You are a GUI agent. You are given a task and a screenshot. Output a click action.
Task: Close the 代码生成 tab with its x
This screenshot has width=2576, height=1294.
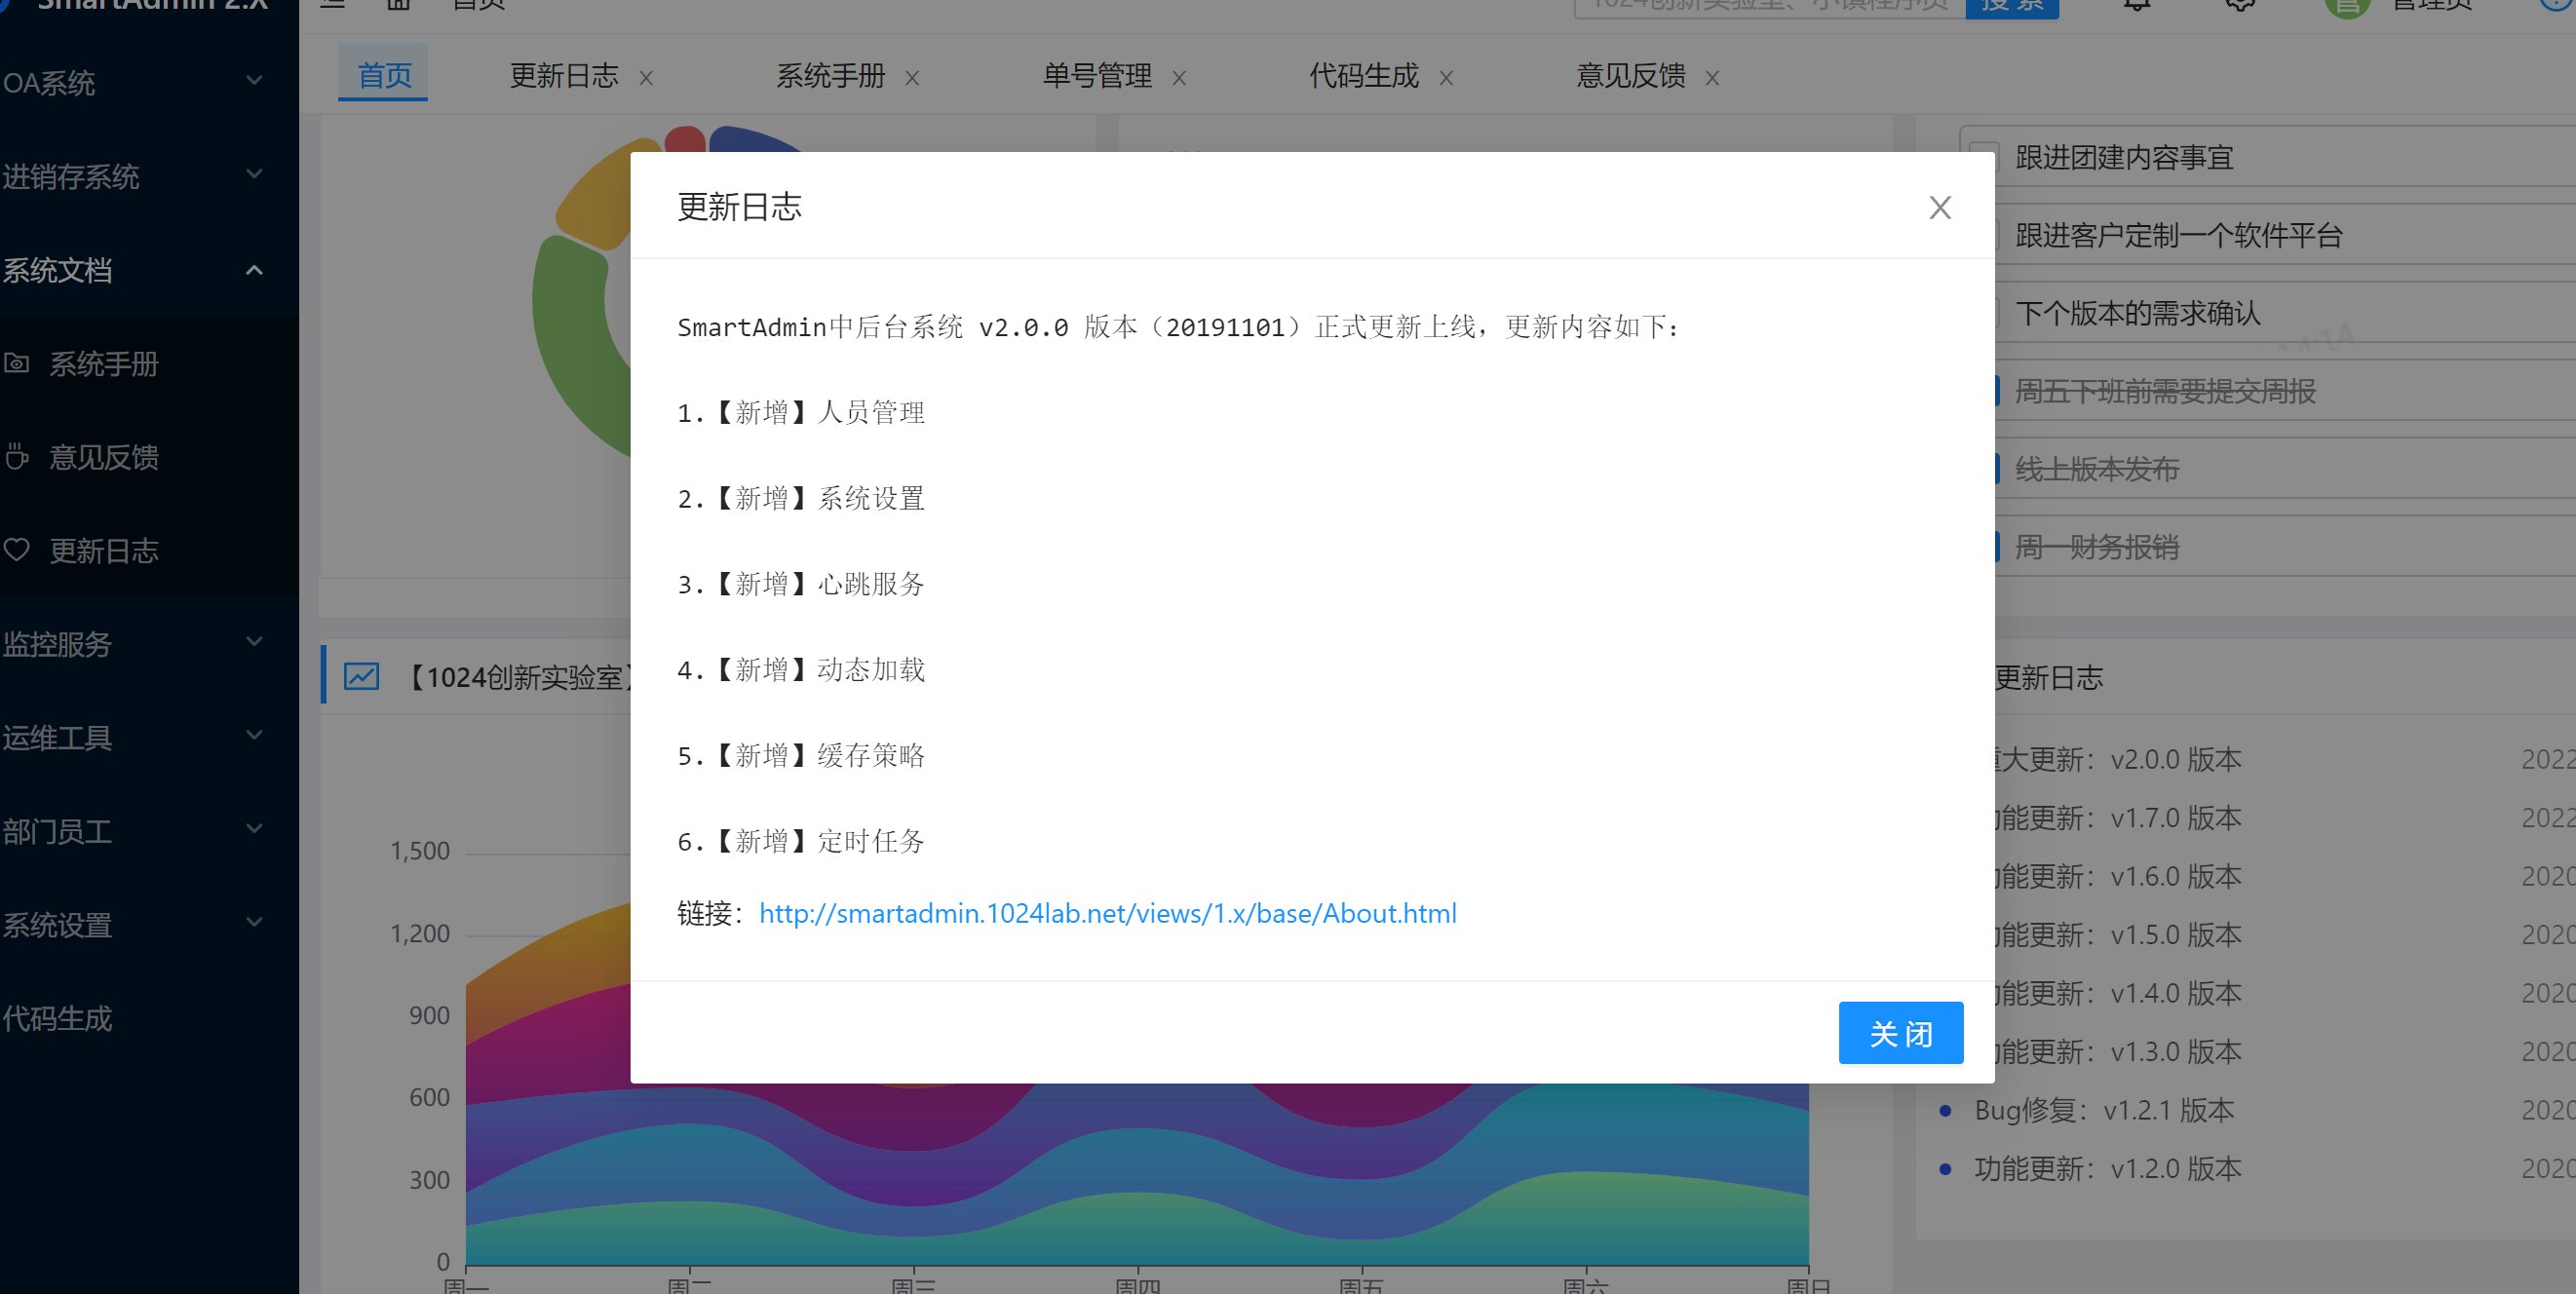(x=1446, y=78)
